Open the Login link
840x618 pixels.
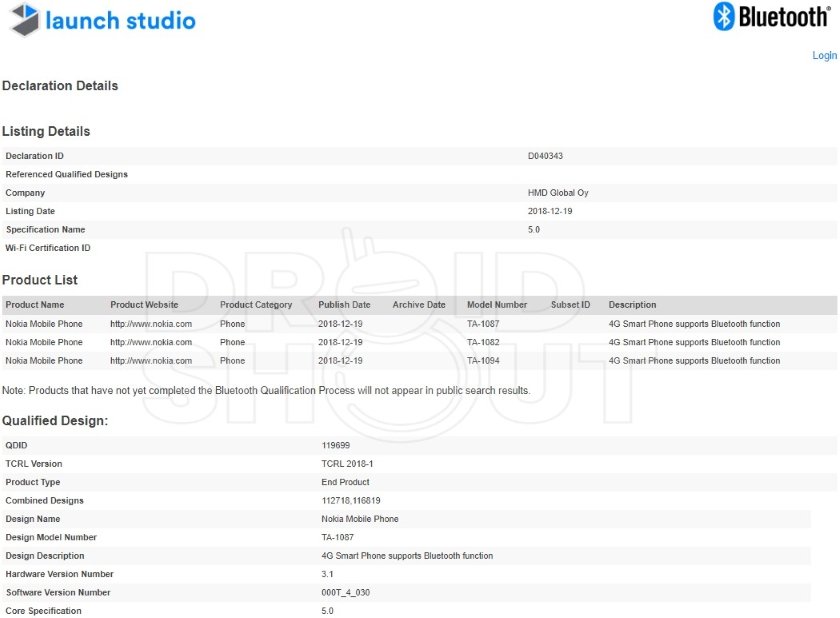824,55
